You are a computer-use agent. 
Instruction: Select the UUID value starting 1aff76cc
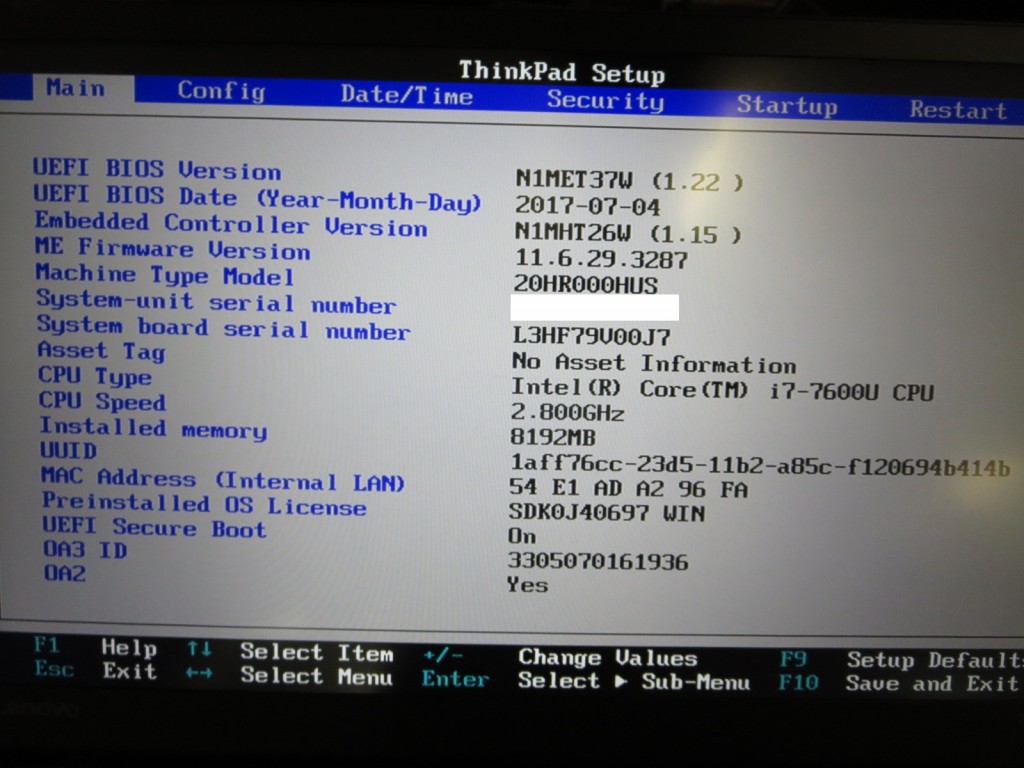[x=760, y=466]
